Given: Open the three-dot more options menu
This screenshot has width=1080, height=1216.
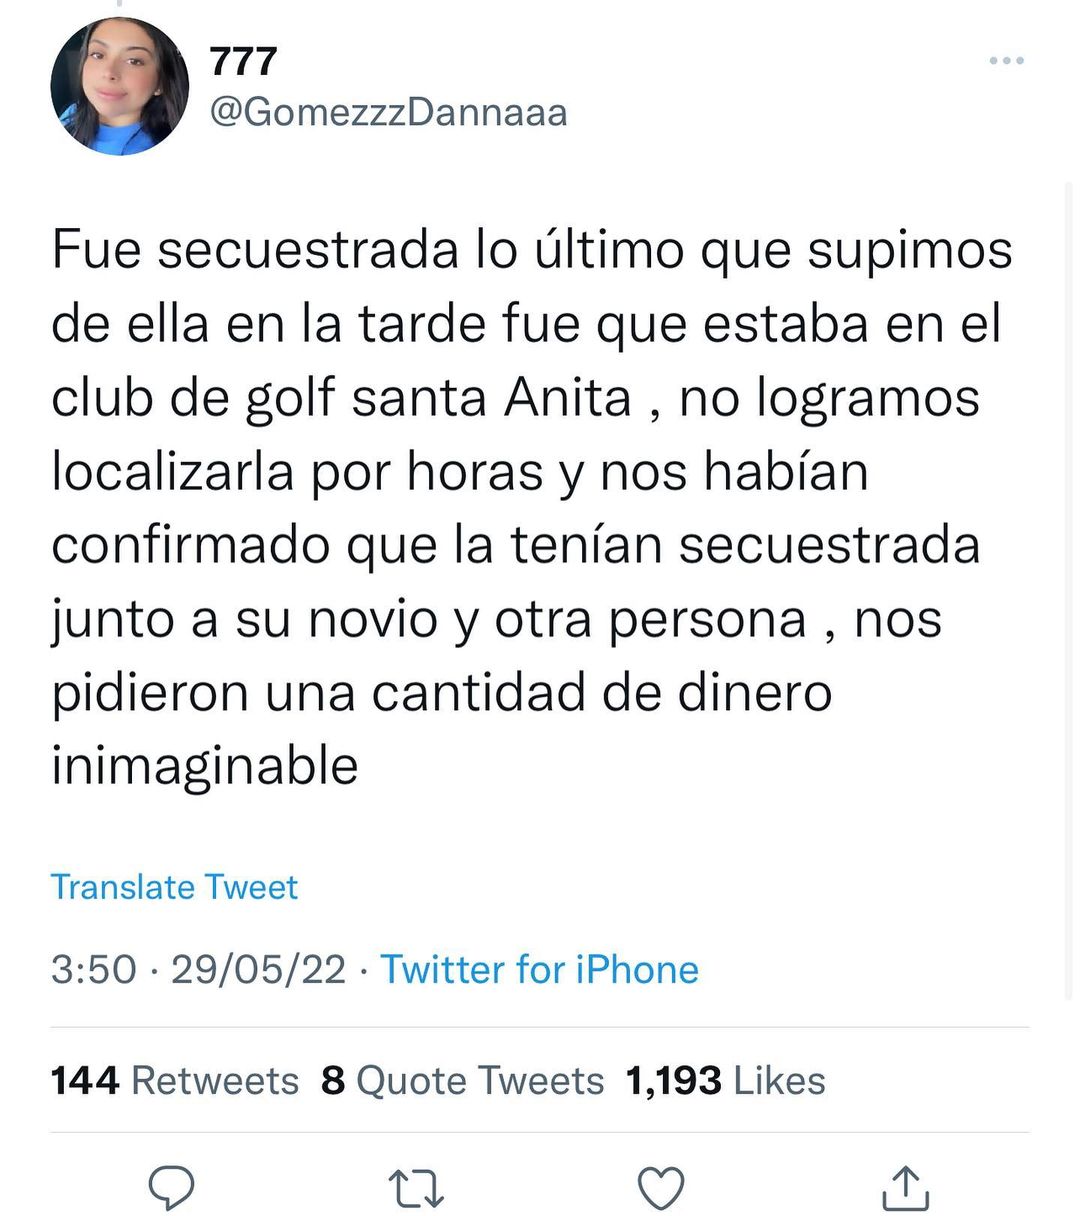Looking at the screenshot, I should [x=1005, y=61].
